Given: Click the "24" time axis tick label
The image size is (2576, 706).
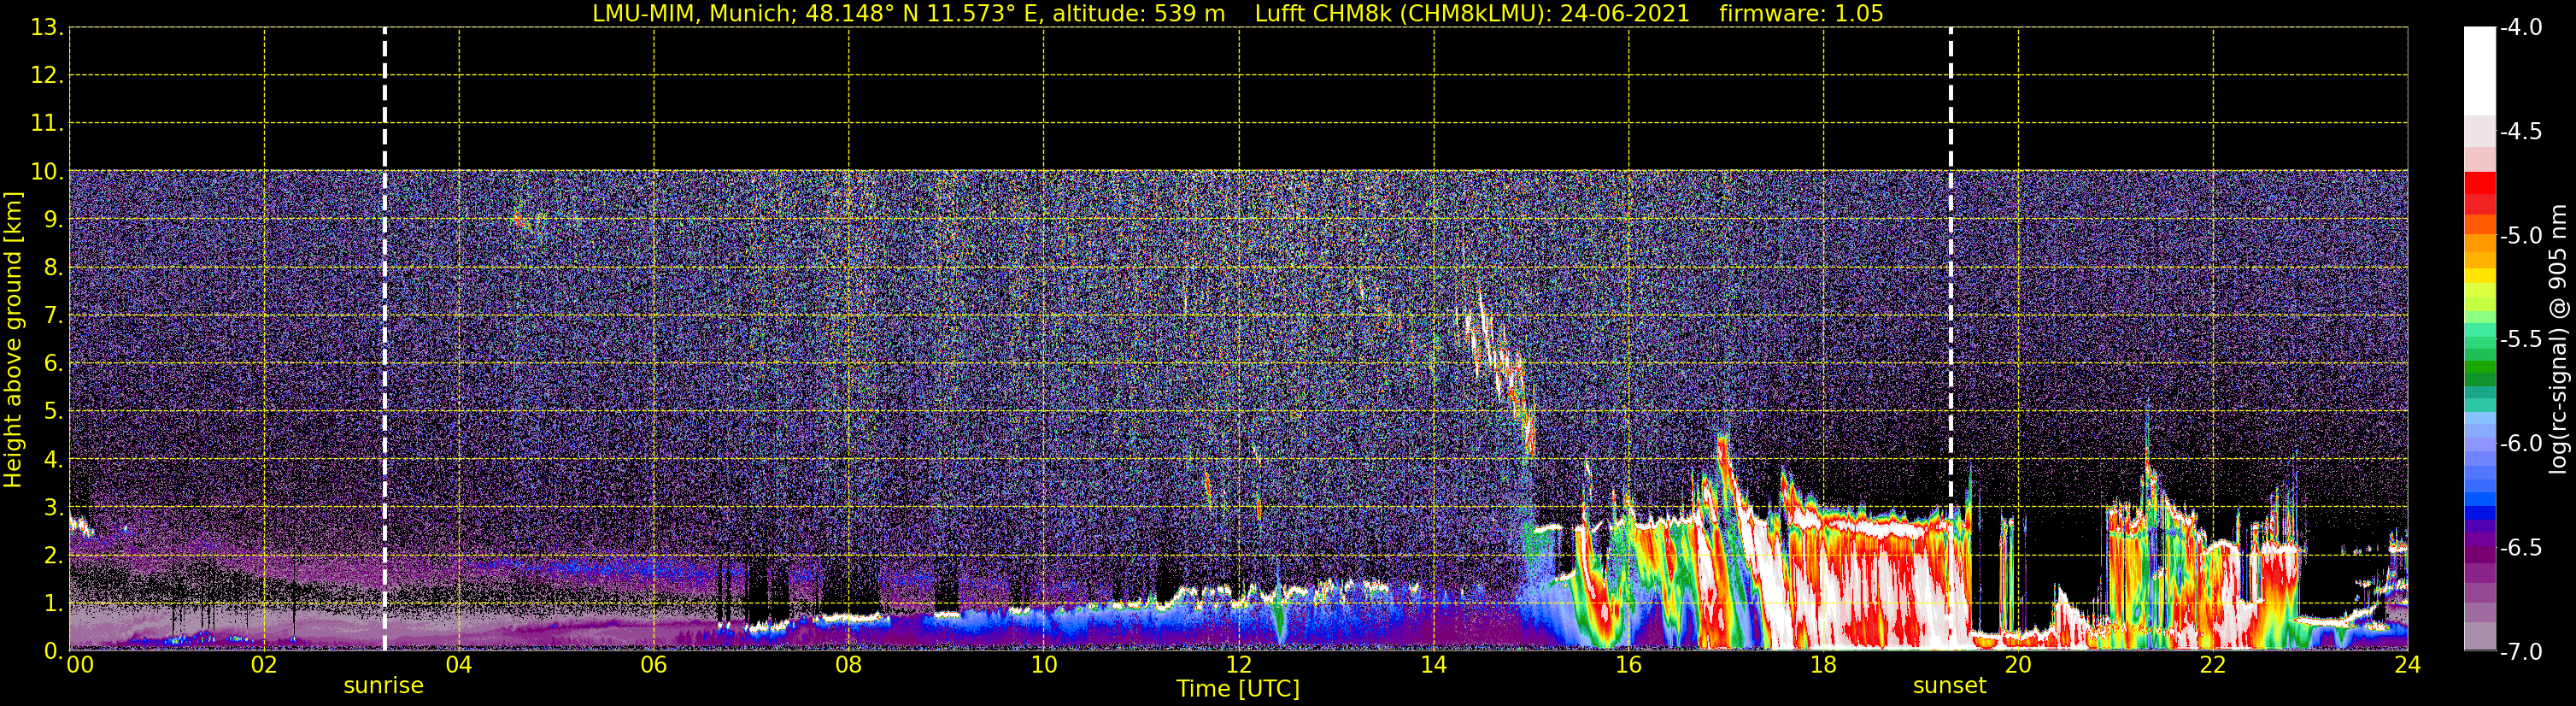Looking at the screenshot, I should [x=2408, y=665].
